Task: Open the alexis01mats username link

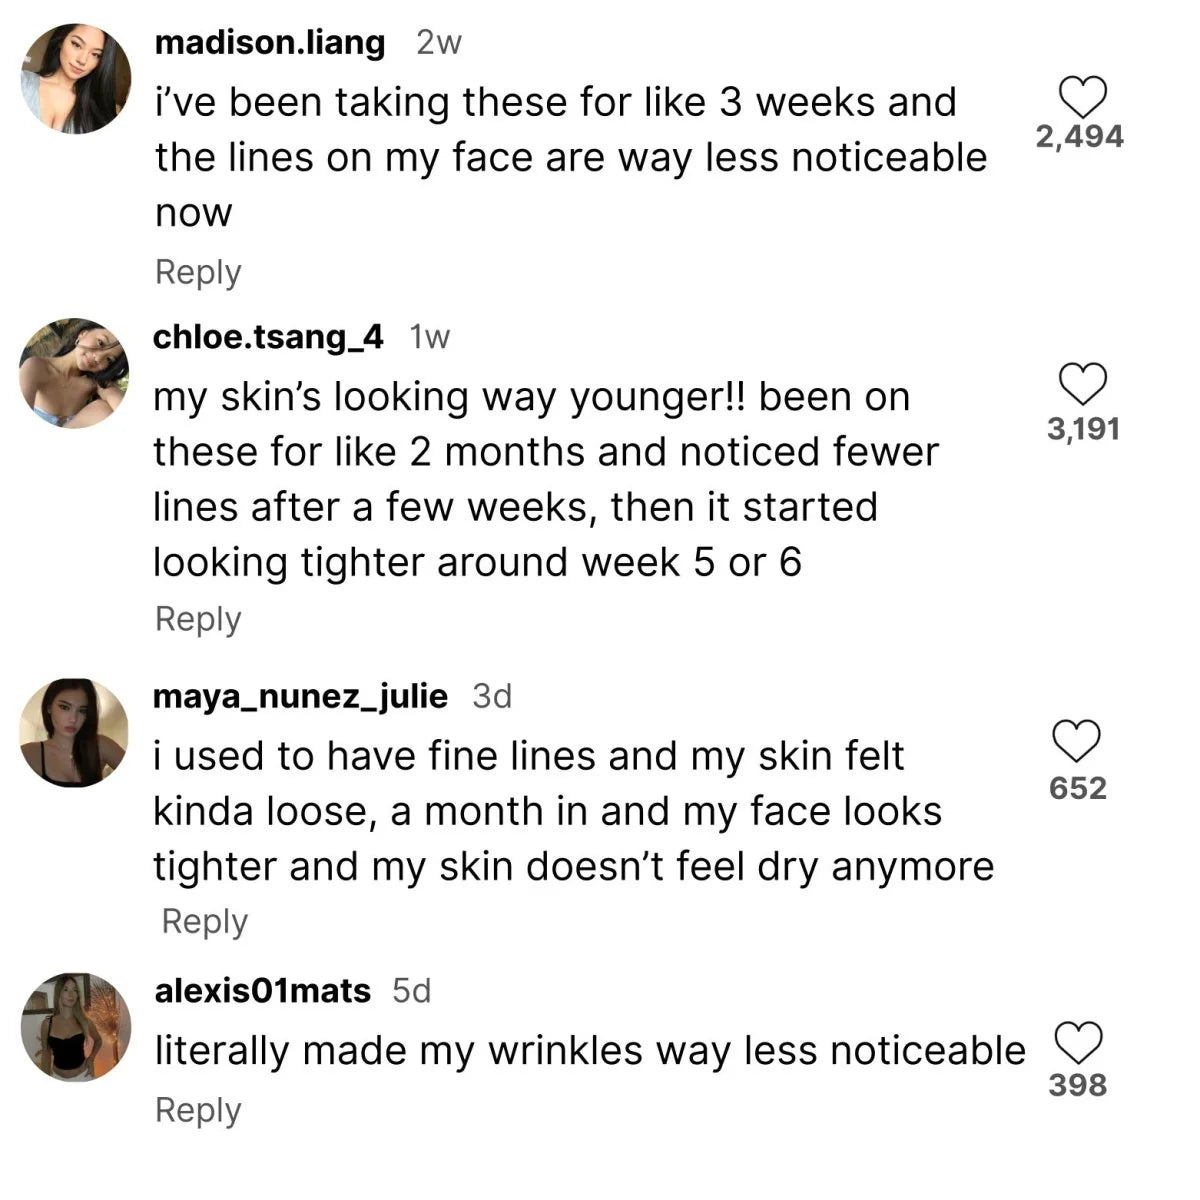Action: (x=263, y=991)
